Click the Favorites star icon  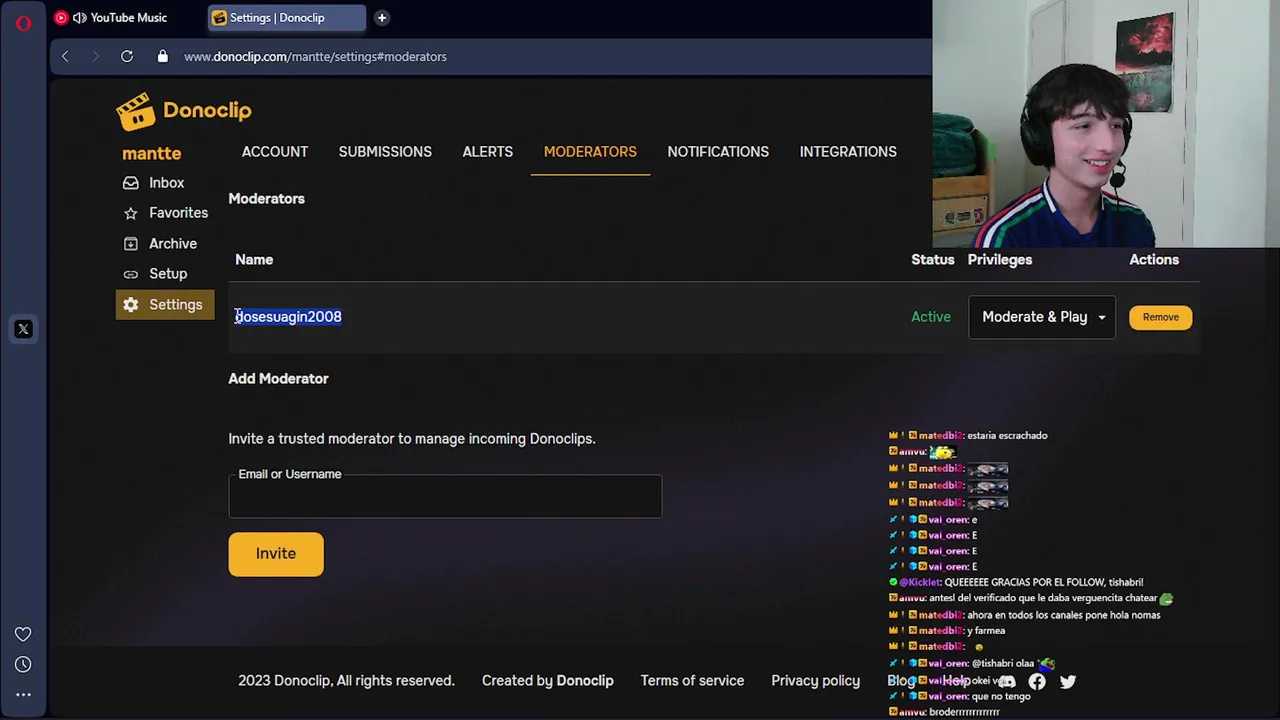[x=131, y=213]
